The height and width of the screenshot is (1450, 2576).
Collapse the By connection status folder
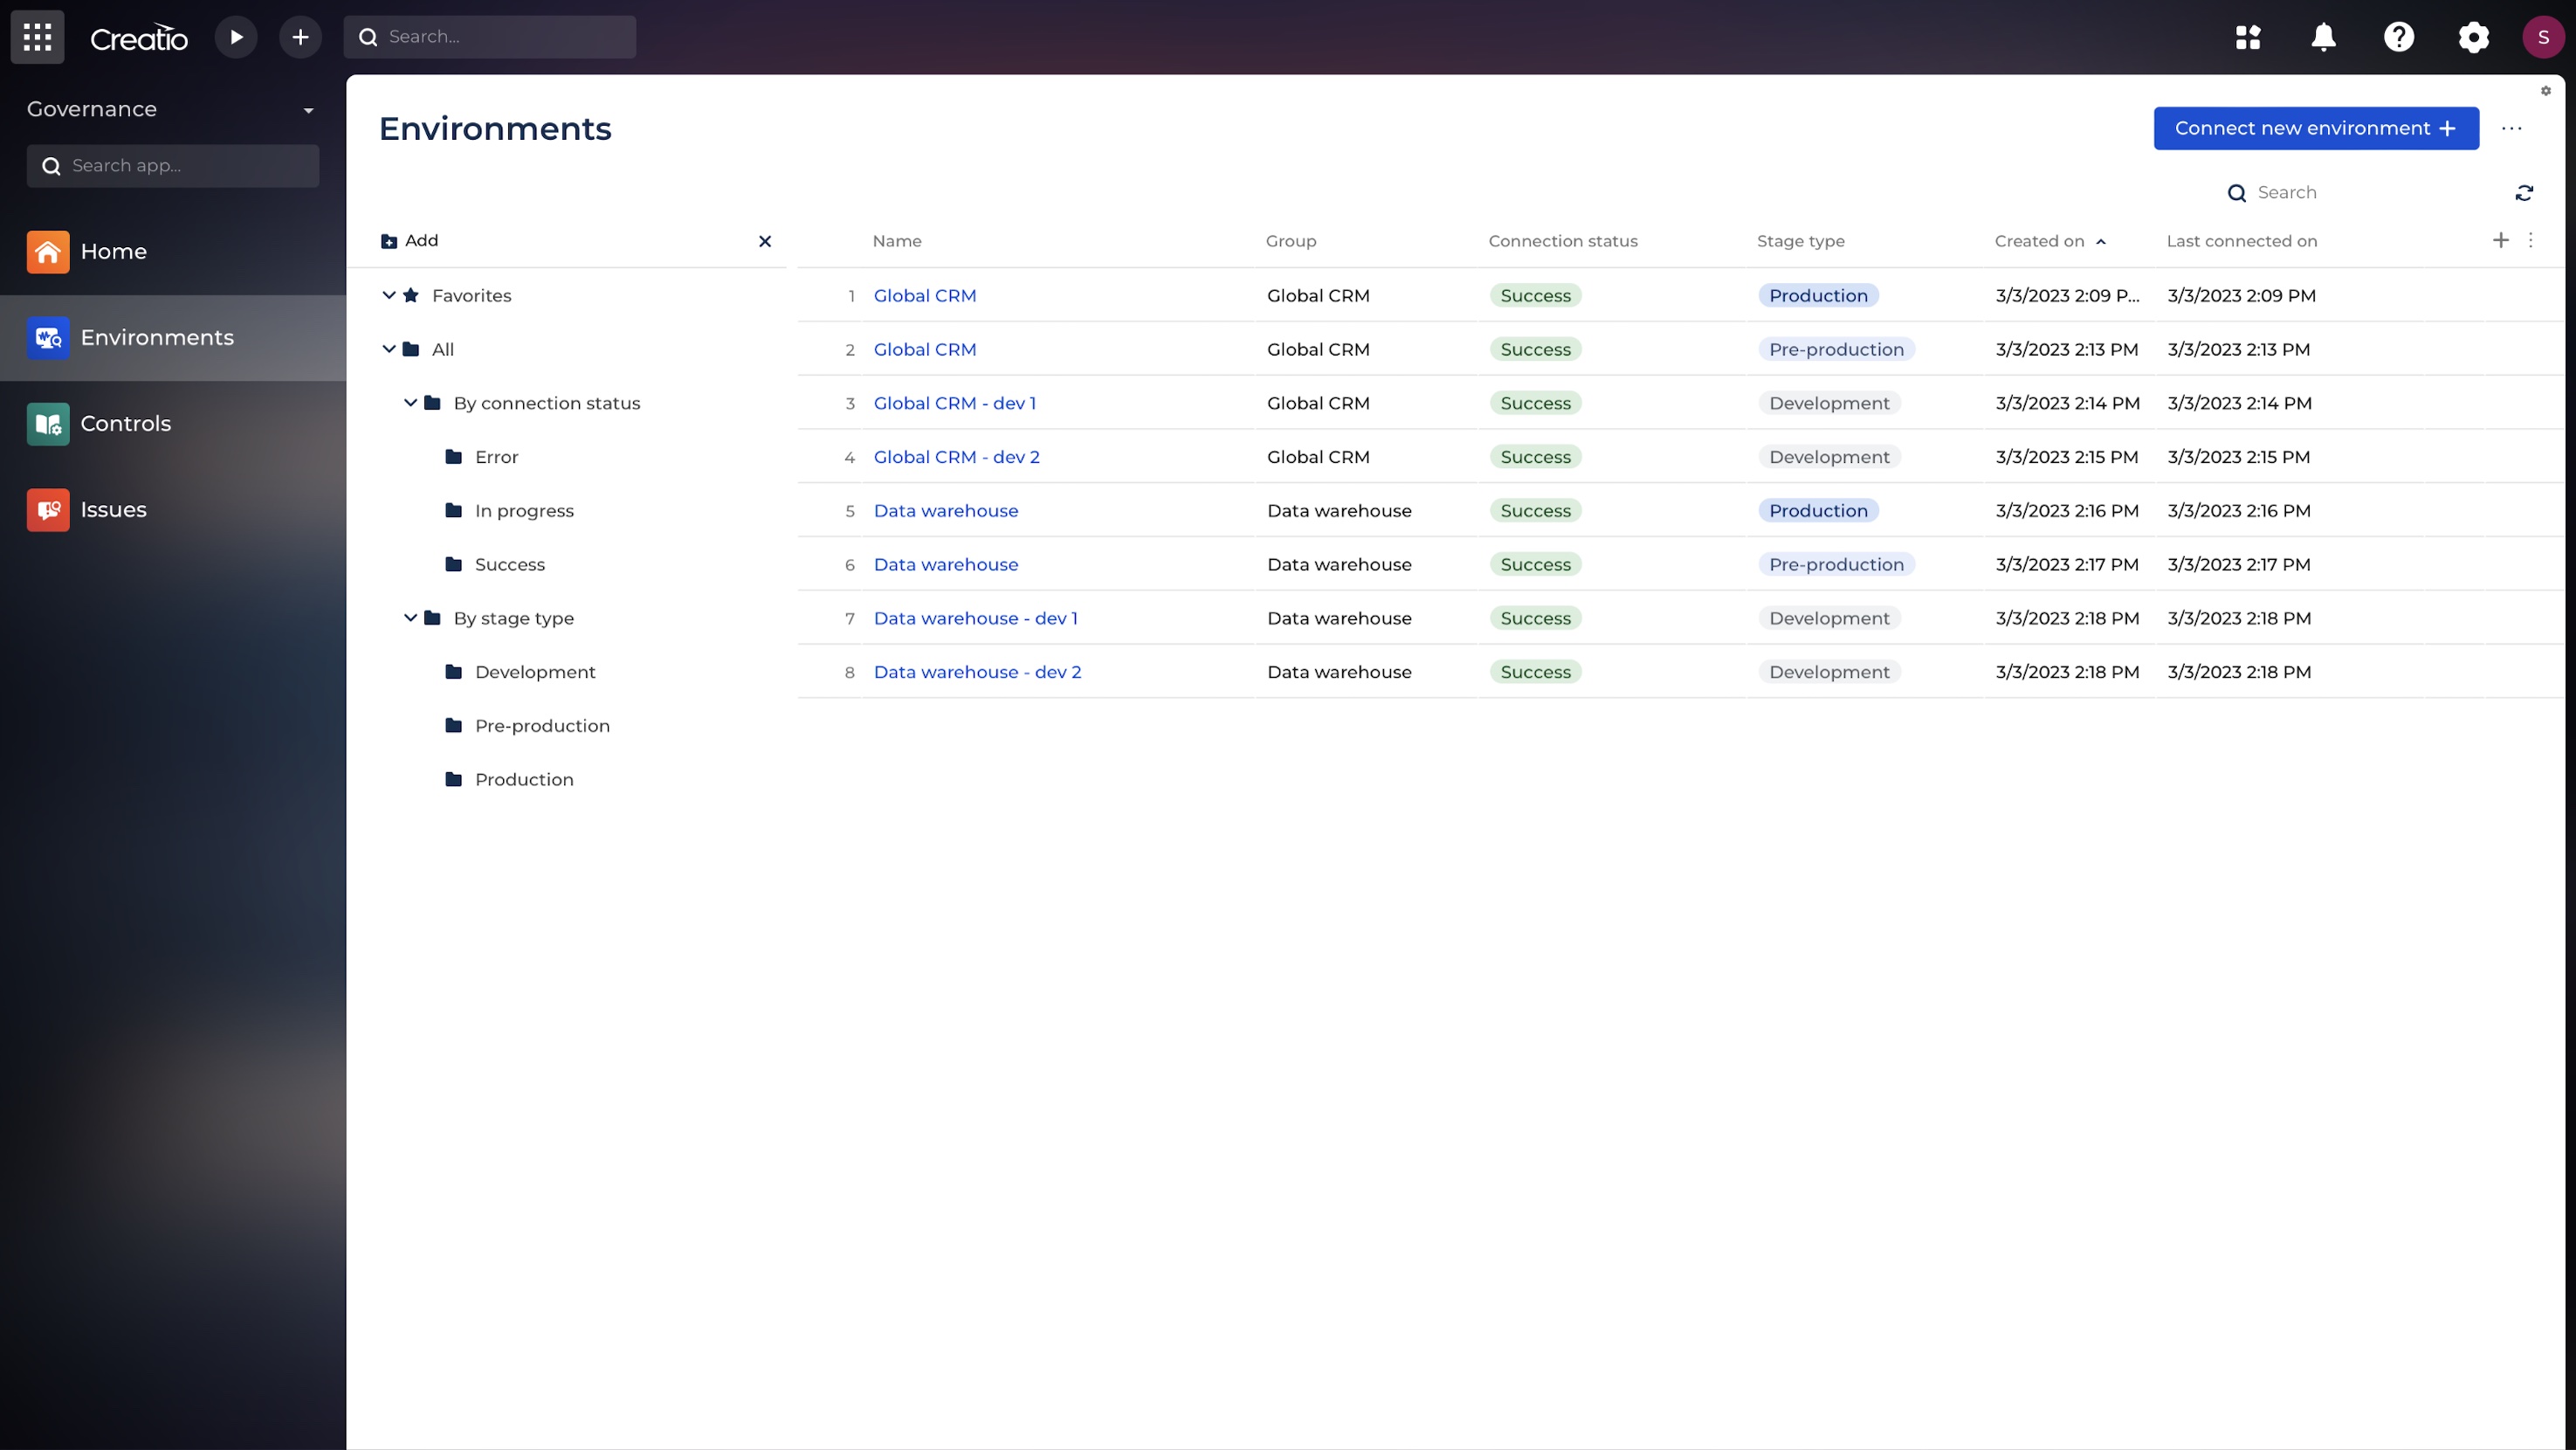(410, 402)
